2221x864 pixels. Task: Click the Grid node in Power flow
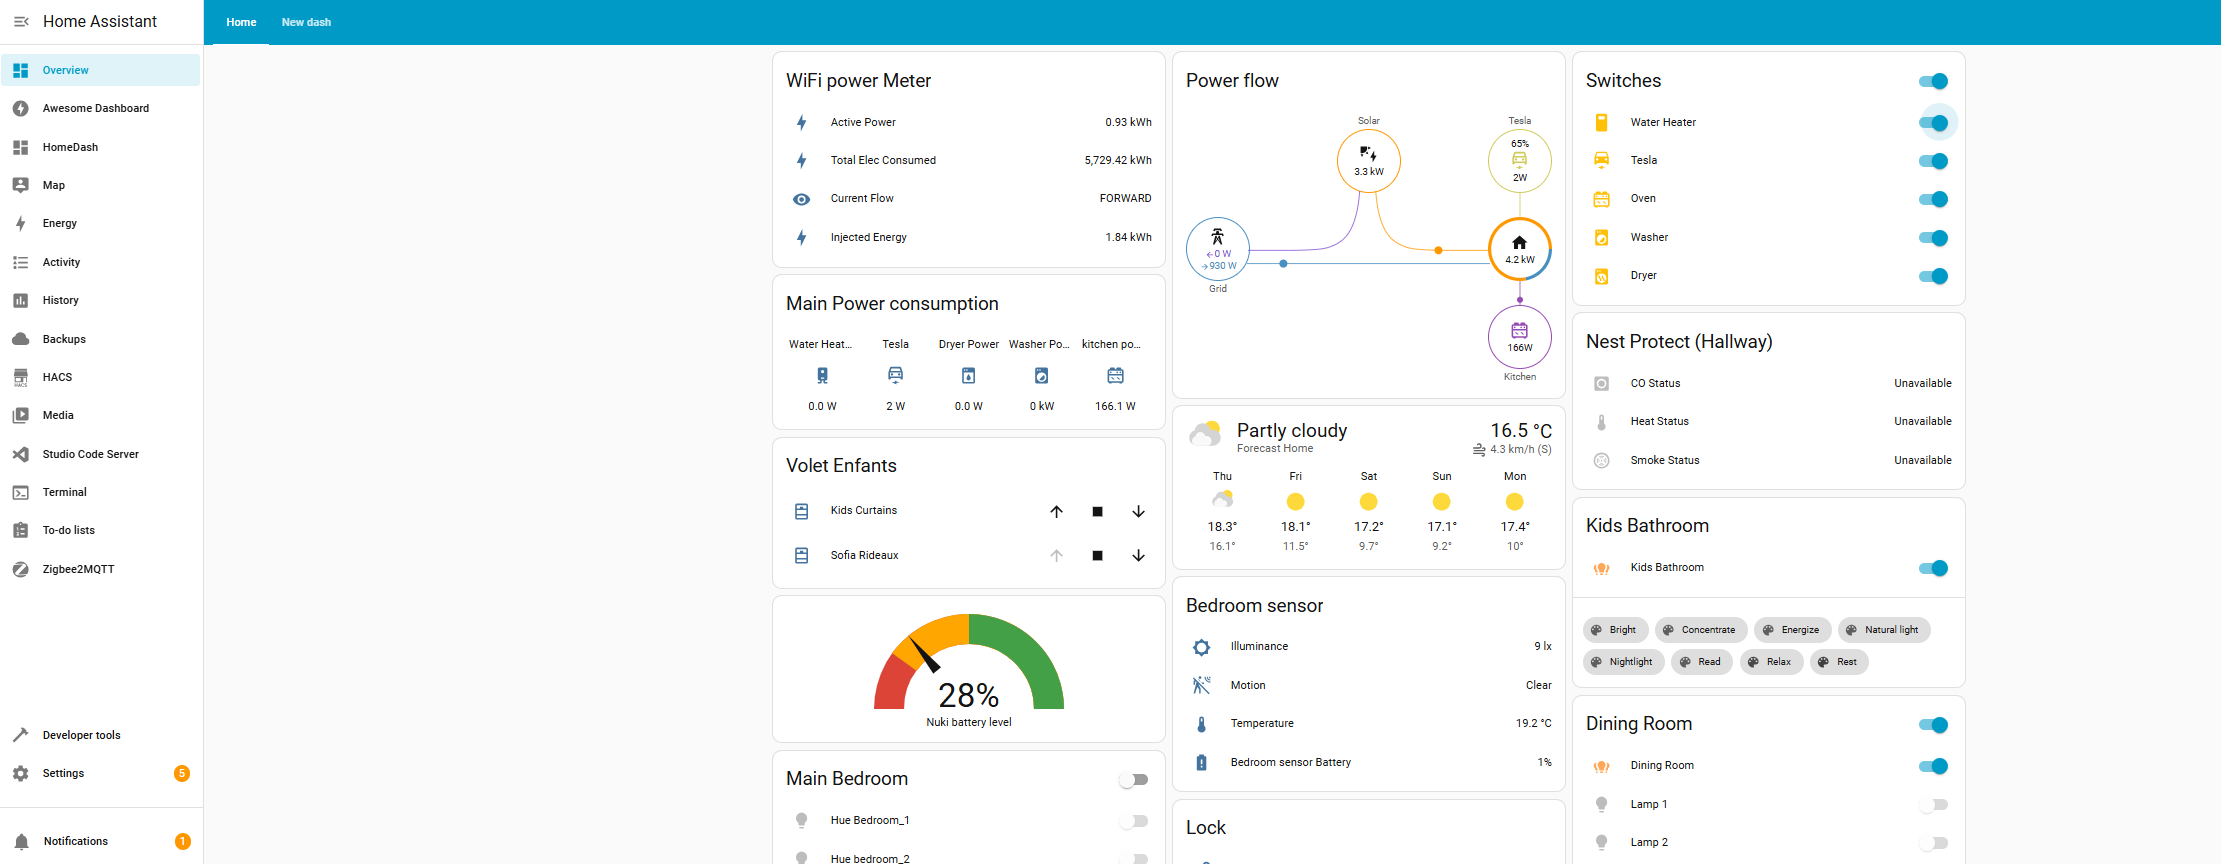(1217, 249)
